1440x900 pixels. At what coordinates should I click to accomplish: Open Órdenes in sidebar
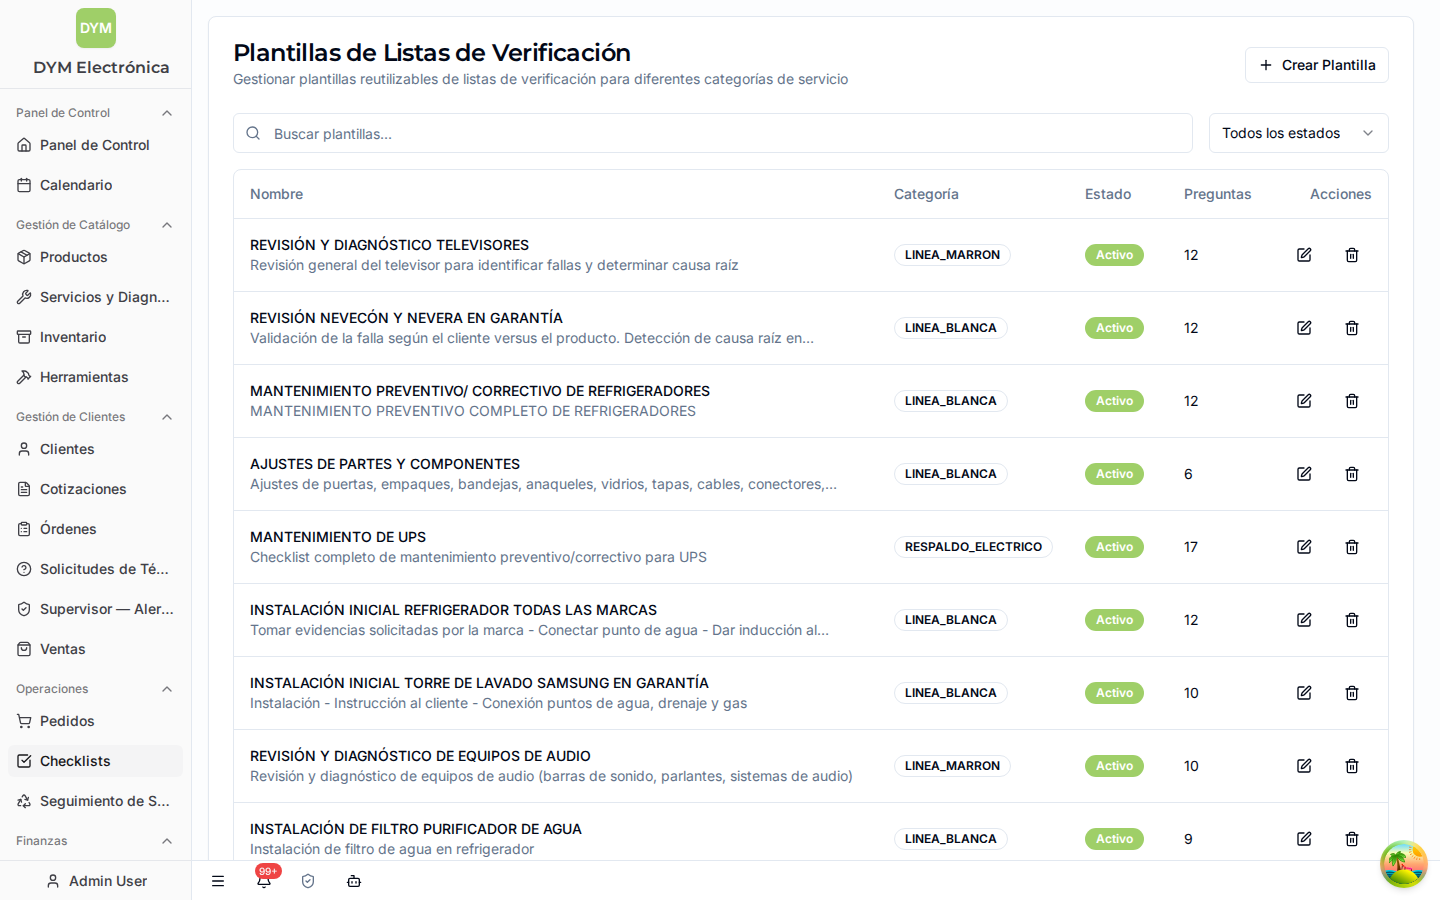coord(95,529)
